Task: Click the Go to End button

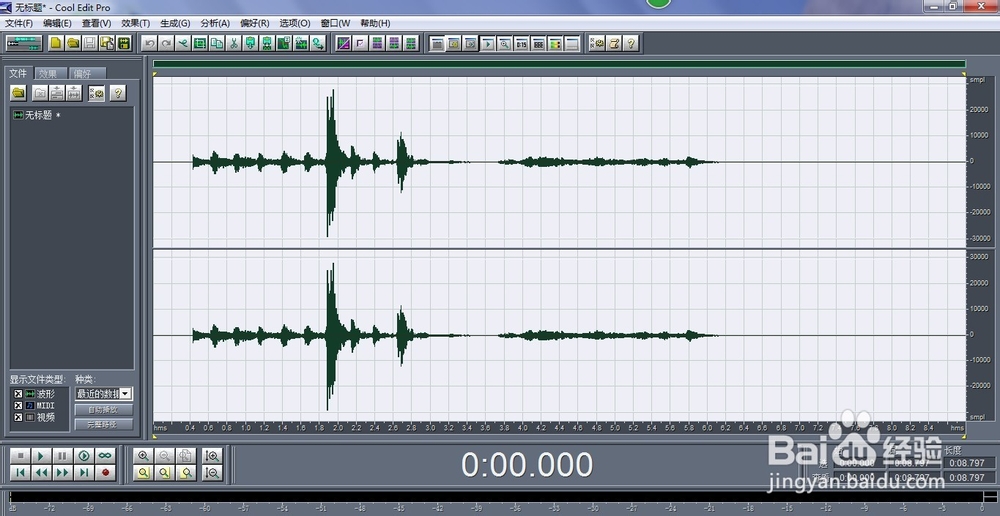Action: click(x=84, y=473)
